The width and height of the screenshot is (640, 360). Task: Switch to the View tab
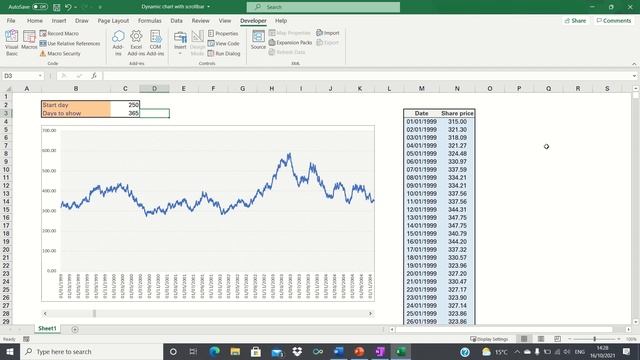[224, 20]
